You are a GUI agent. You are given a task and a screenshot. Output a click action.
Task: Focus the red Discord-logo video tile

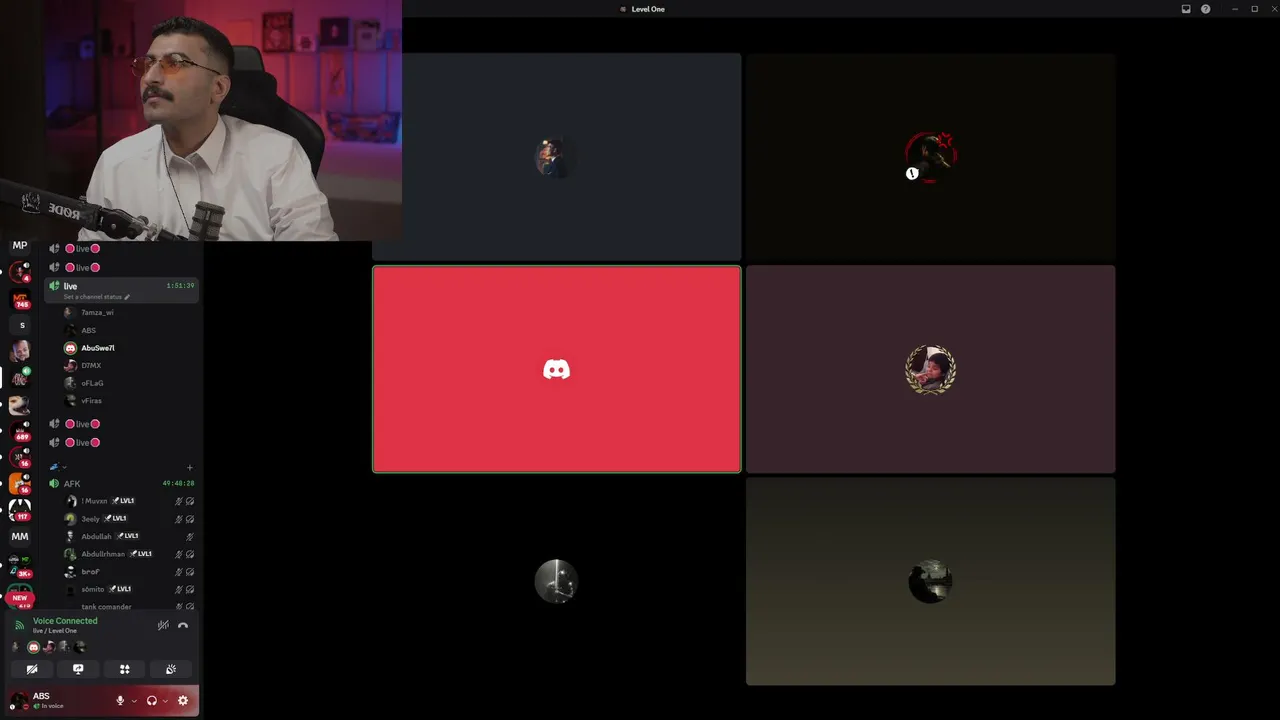point(557,369)
